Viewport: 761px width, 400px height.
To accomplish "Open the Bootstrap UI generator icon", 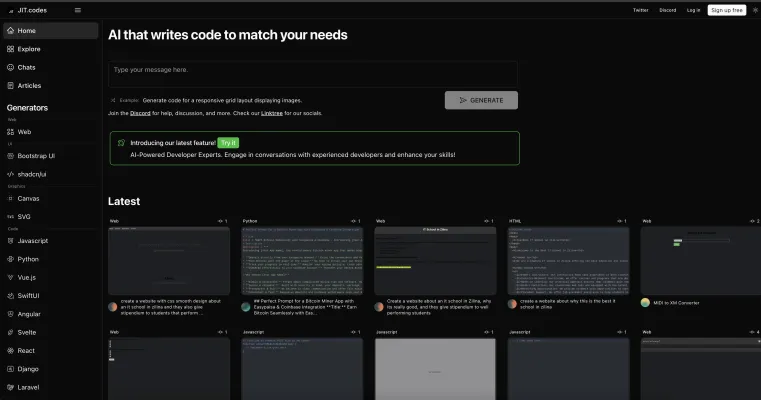I will click(10, 156).
